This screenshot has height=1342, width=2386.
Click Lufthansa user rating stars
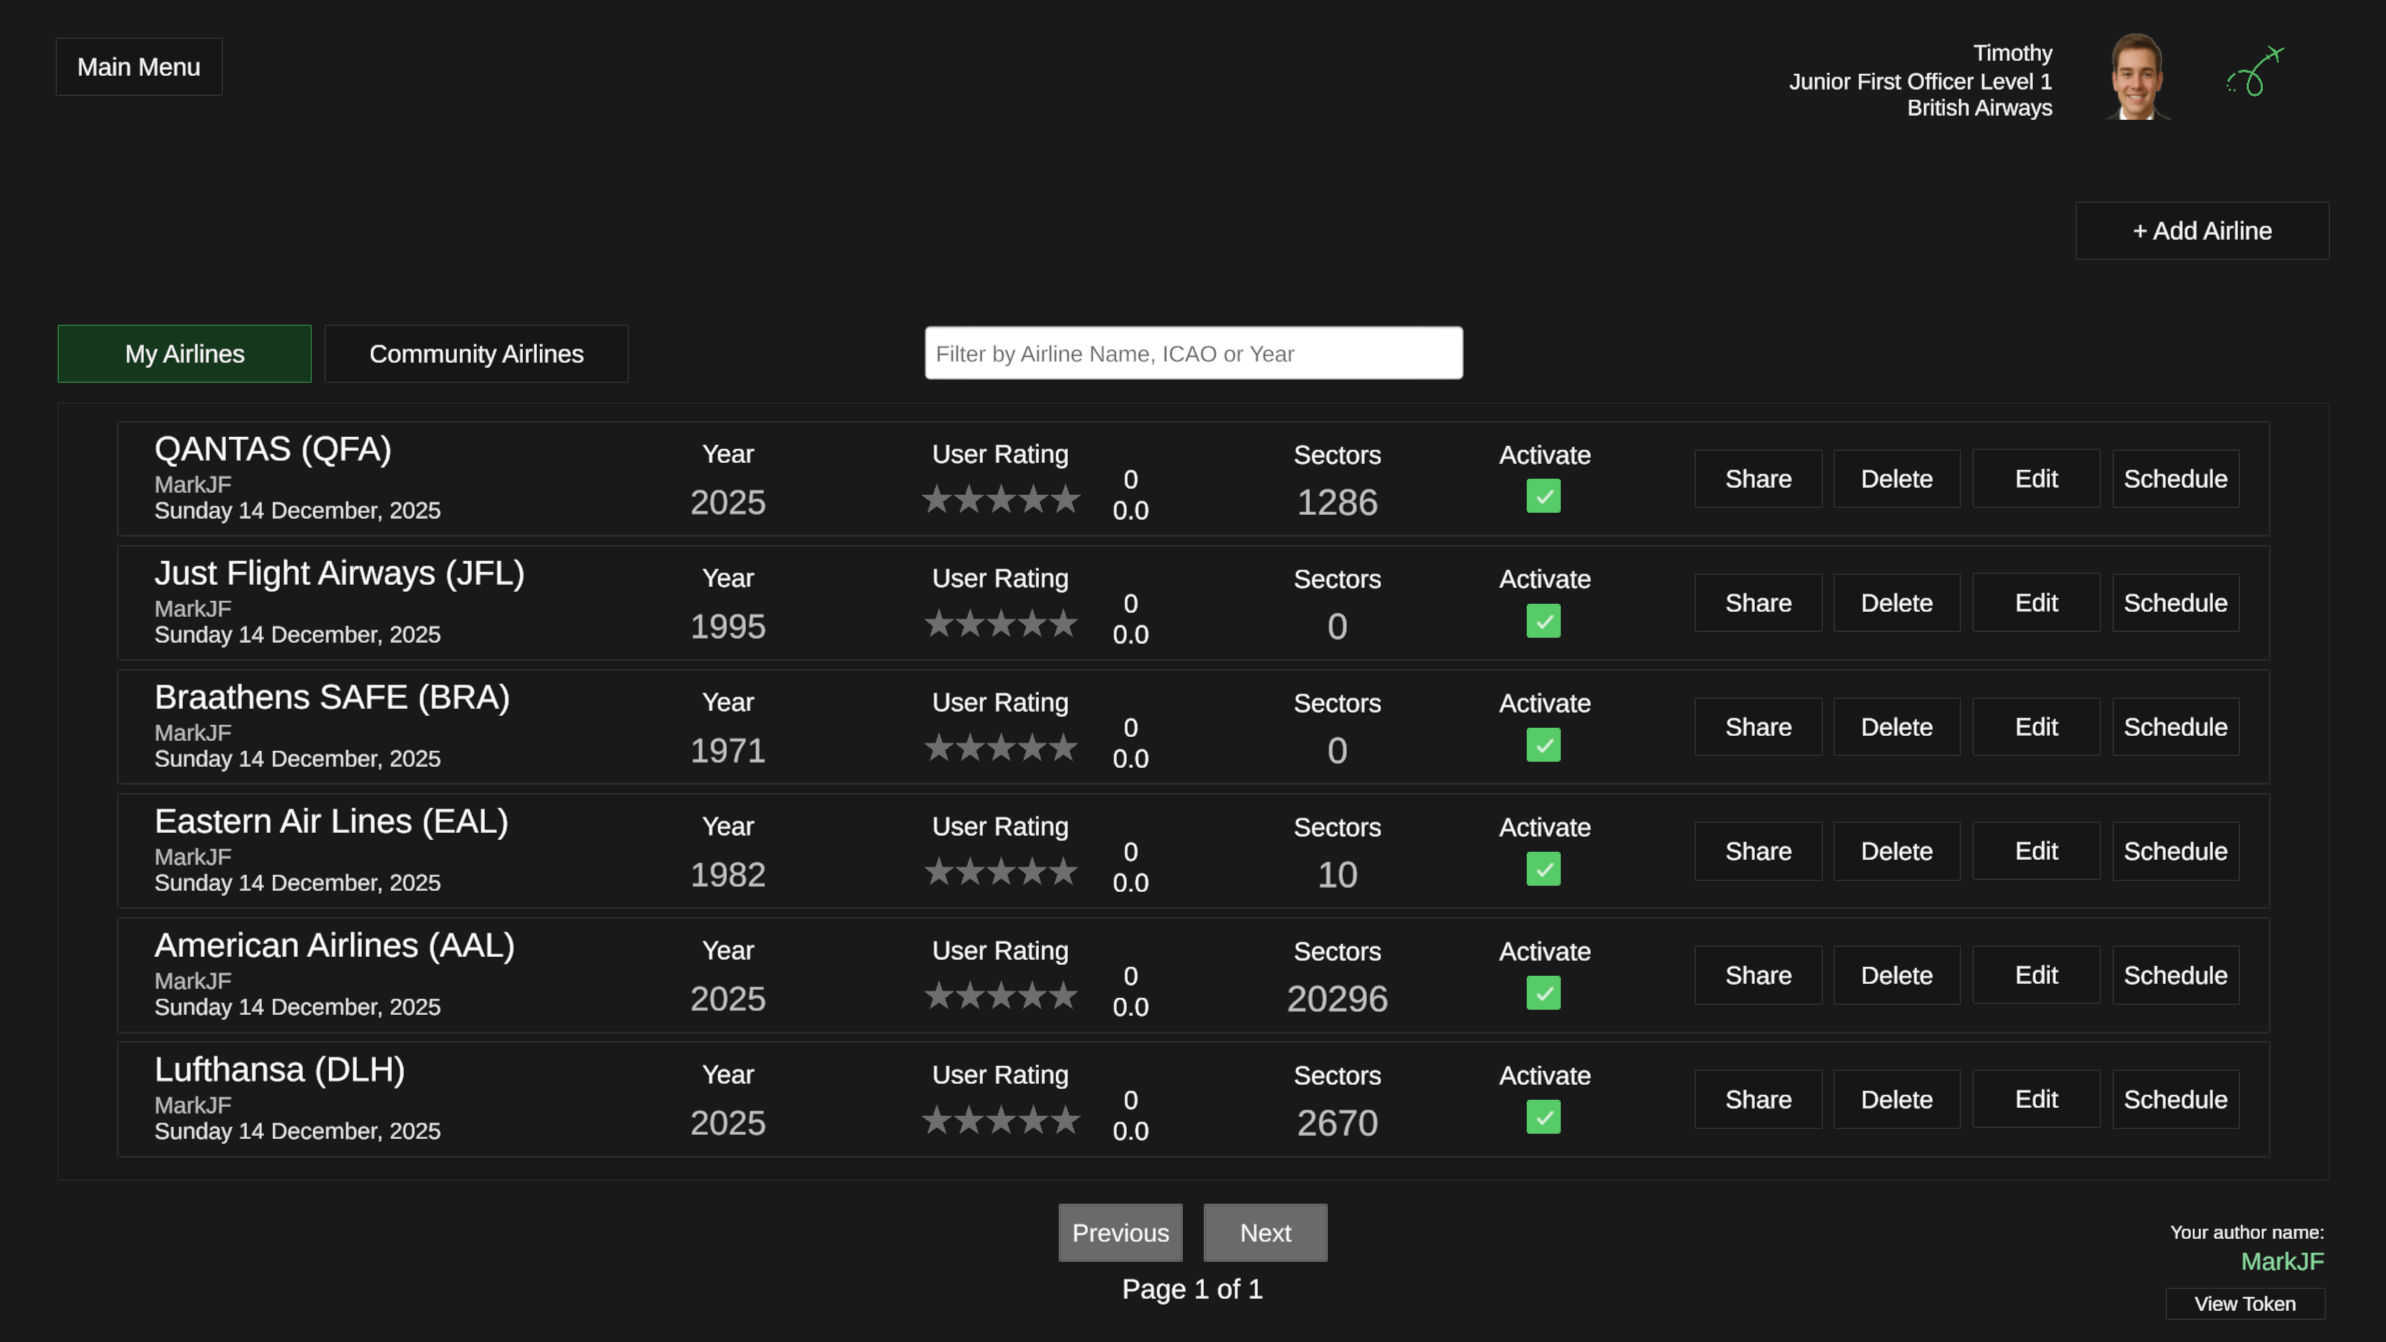(1000, 1120)
